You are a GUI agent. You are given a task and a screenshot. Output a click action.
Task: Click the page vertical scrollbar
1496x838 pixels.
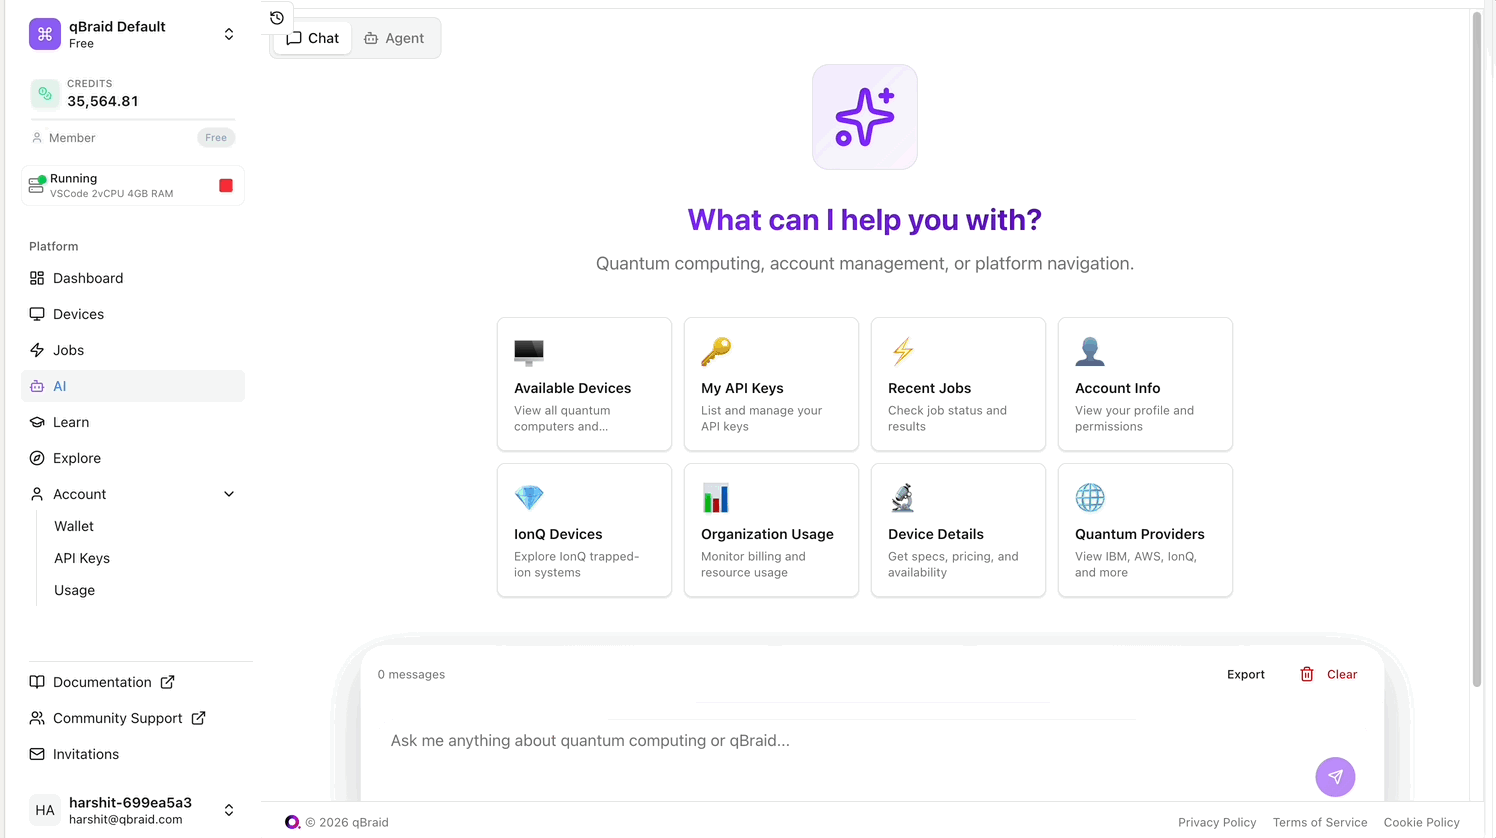tap(1477, 350)
